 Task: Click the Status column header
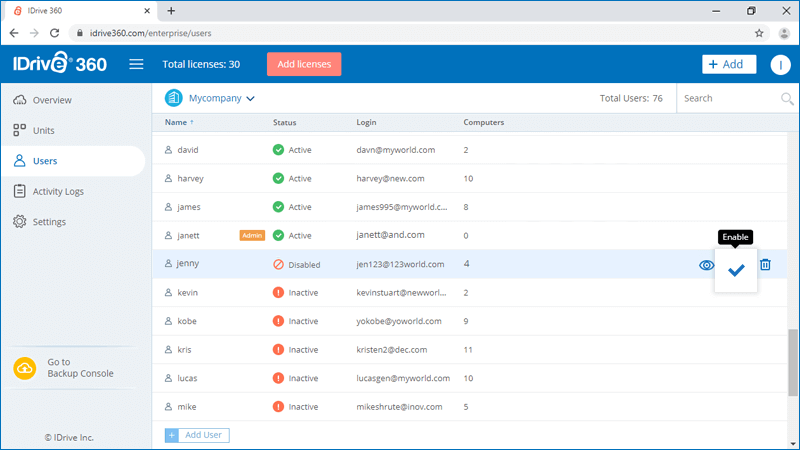point(284,122)
